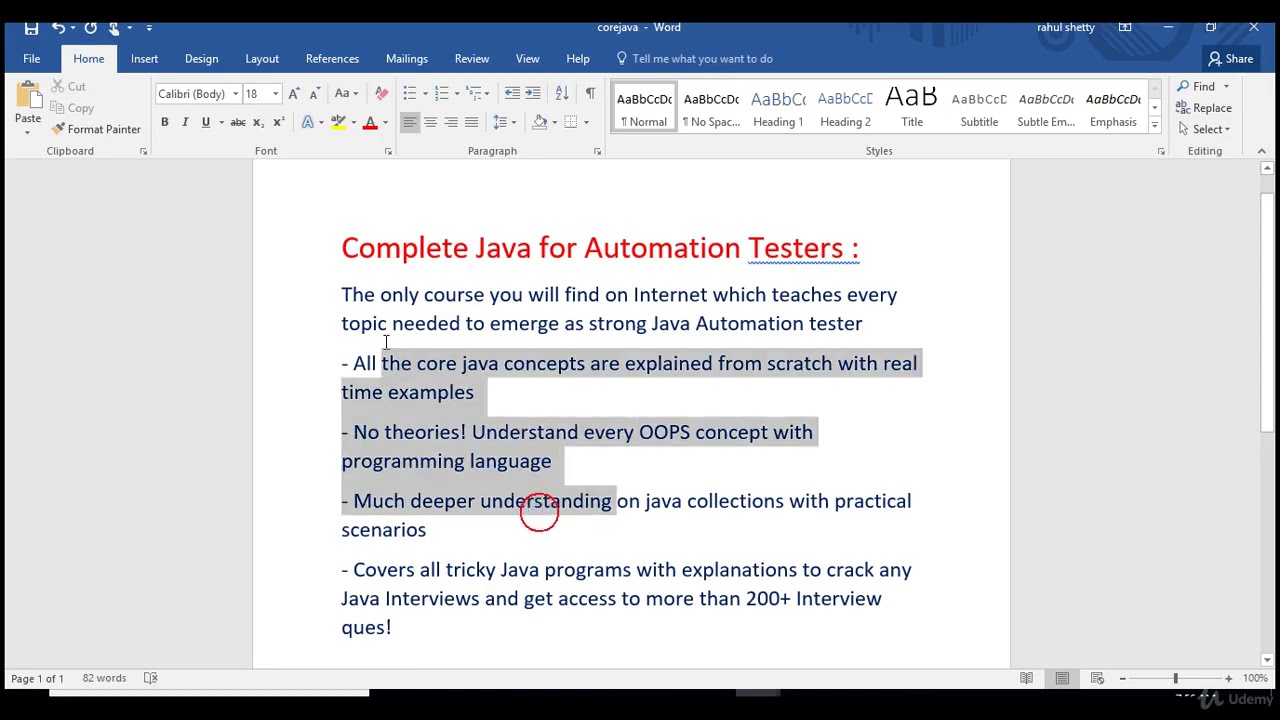Switch to the Design tab
1280x720 pixels.
201,59
